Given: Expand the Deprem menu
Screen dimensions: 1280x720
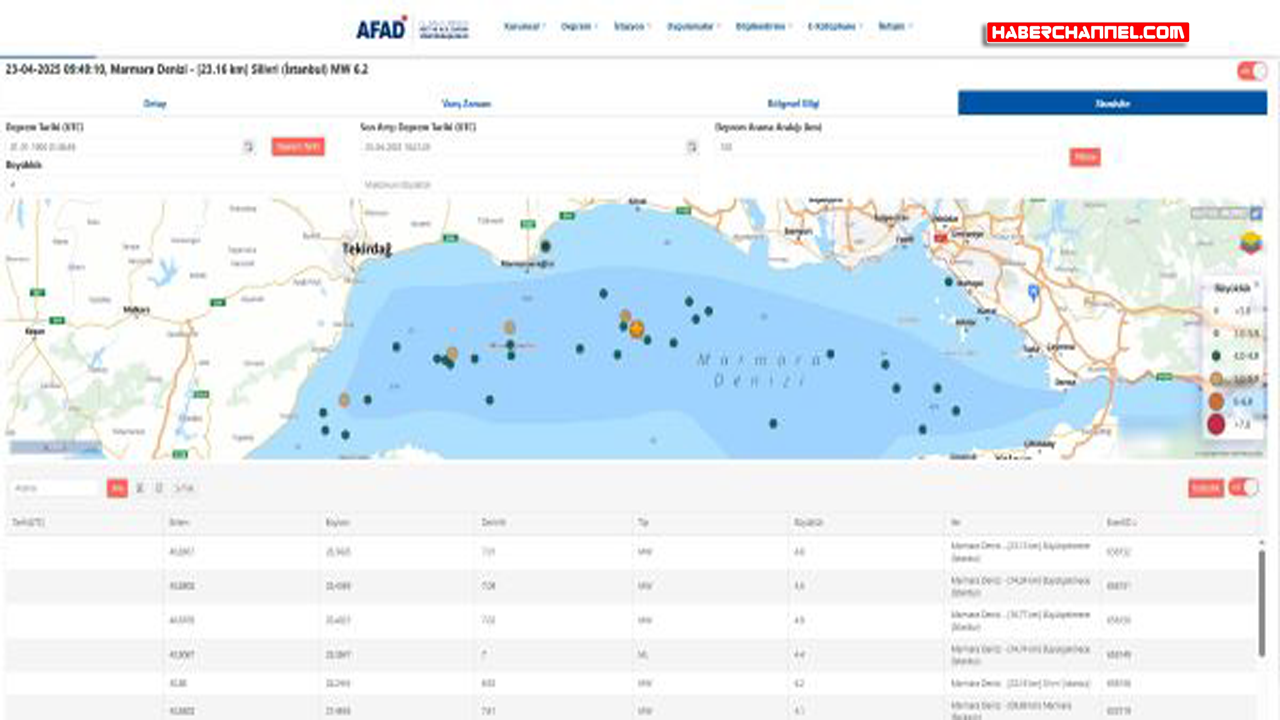Looking at the screenshot, I should 580,27.
